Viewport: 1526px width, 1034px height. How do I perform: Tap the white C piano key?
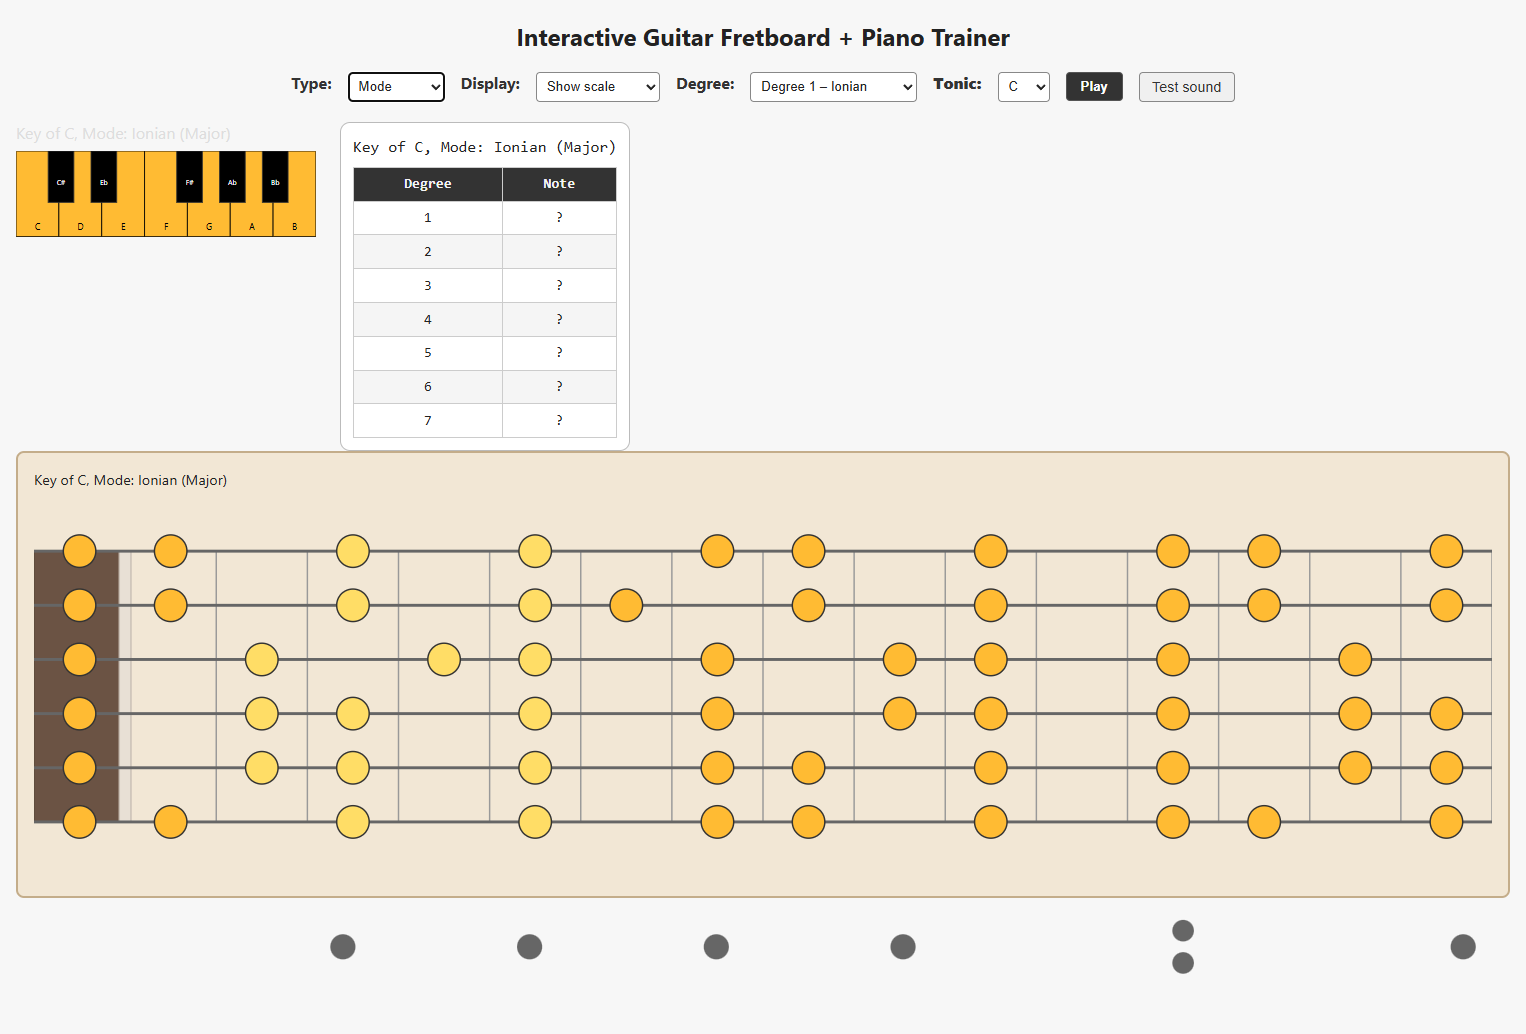click(x=38, y=221)
